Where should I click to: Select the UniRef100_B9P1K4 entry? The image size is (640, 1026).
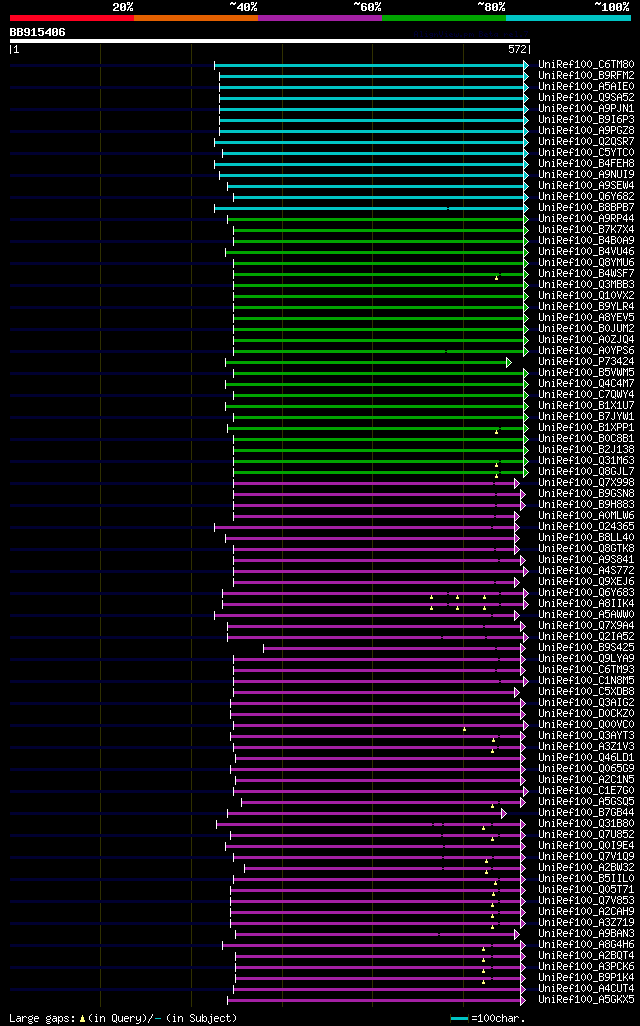click(586, 978)
